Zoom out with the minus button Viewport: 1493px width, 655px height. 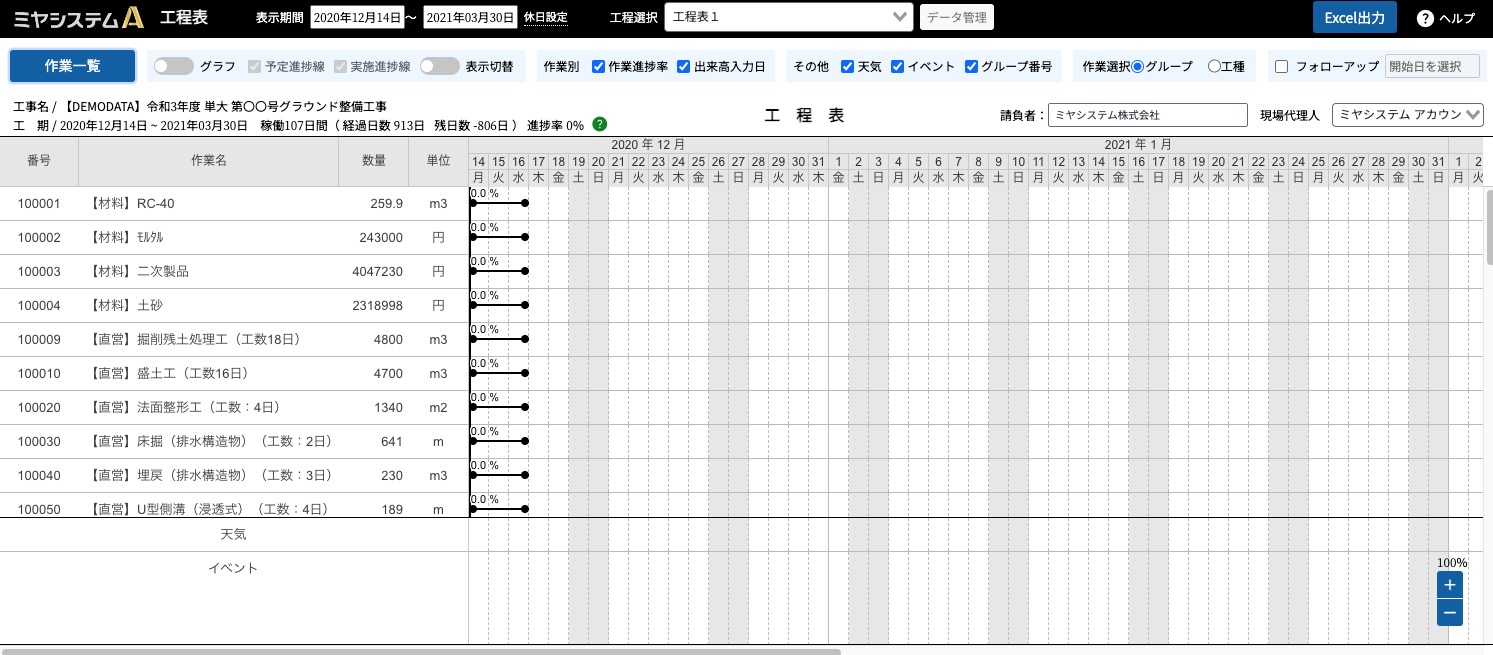(1450, 612)
